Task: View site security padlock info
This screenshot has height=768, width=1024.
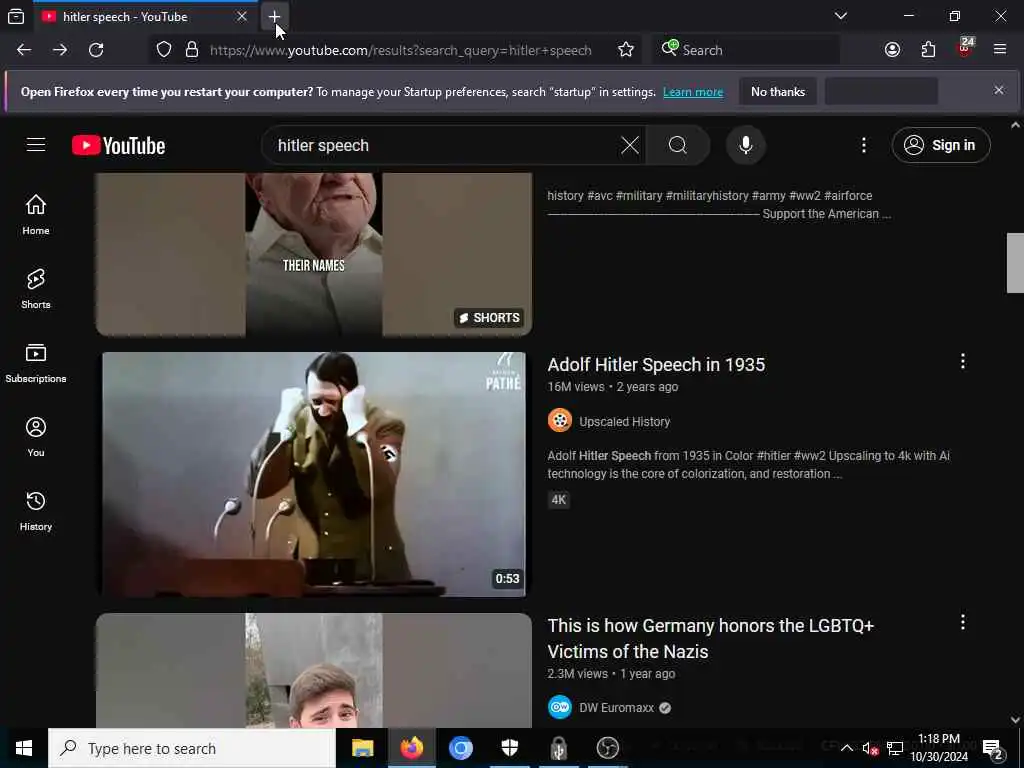Action: click(191, 50)
